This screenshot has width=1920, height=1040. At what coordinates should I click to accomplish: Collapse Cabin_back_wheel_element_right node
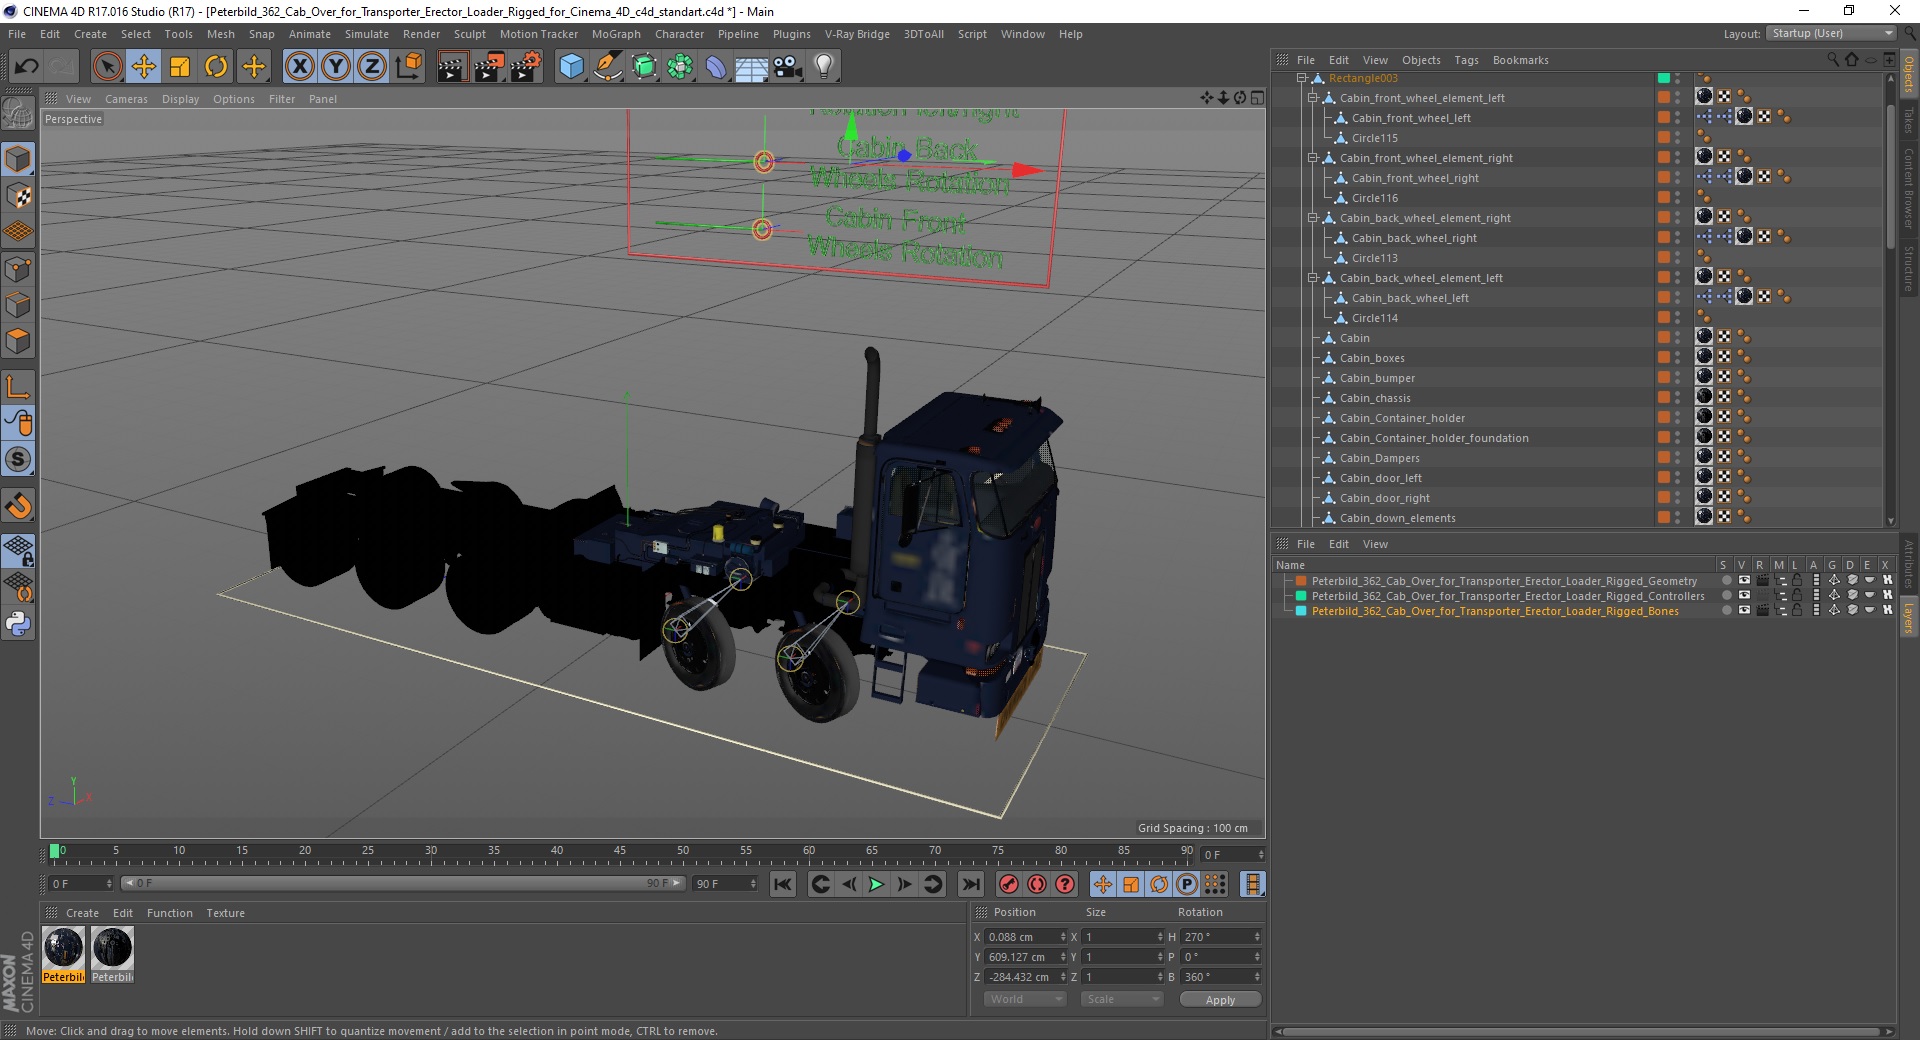click(x=1313, y=218)
